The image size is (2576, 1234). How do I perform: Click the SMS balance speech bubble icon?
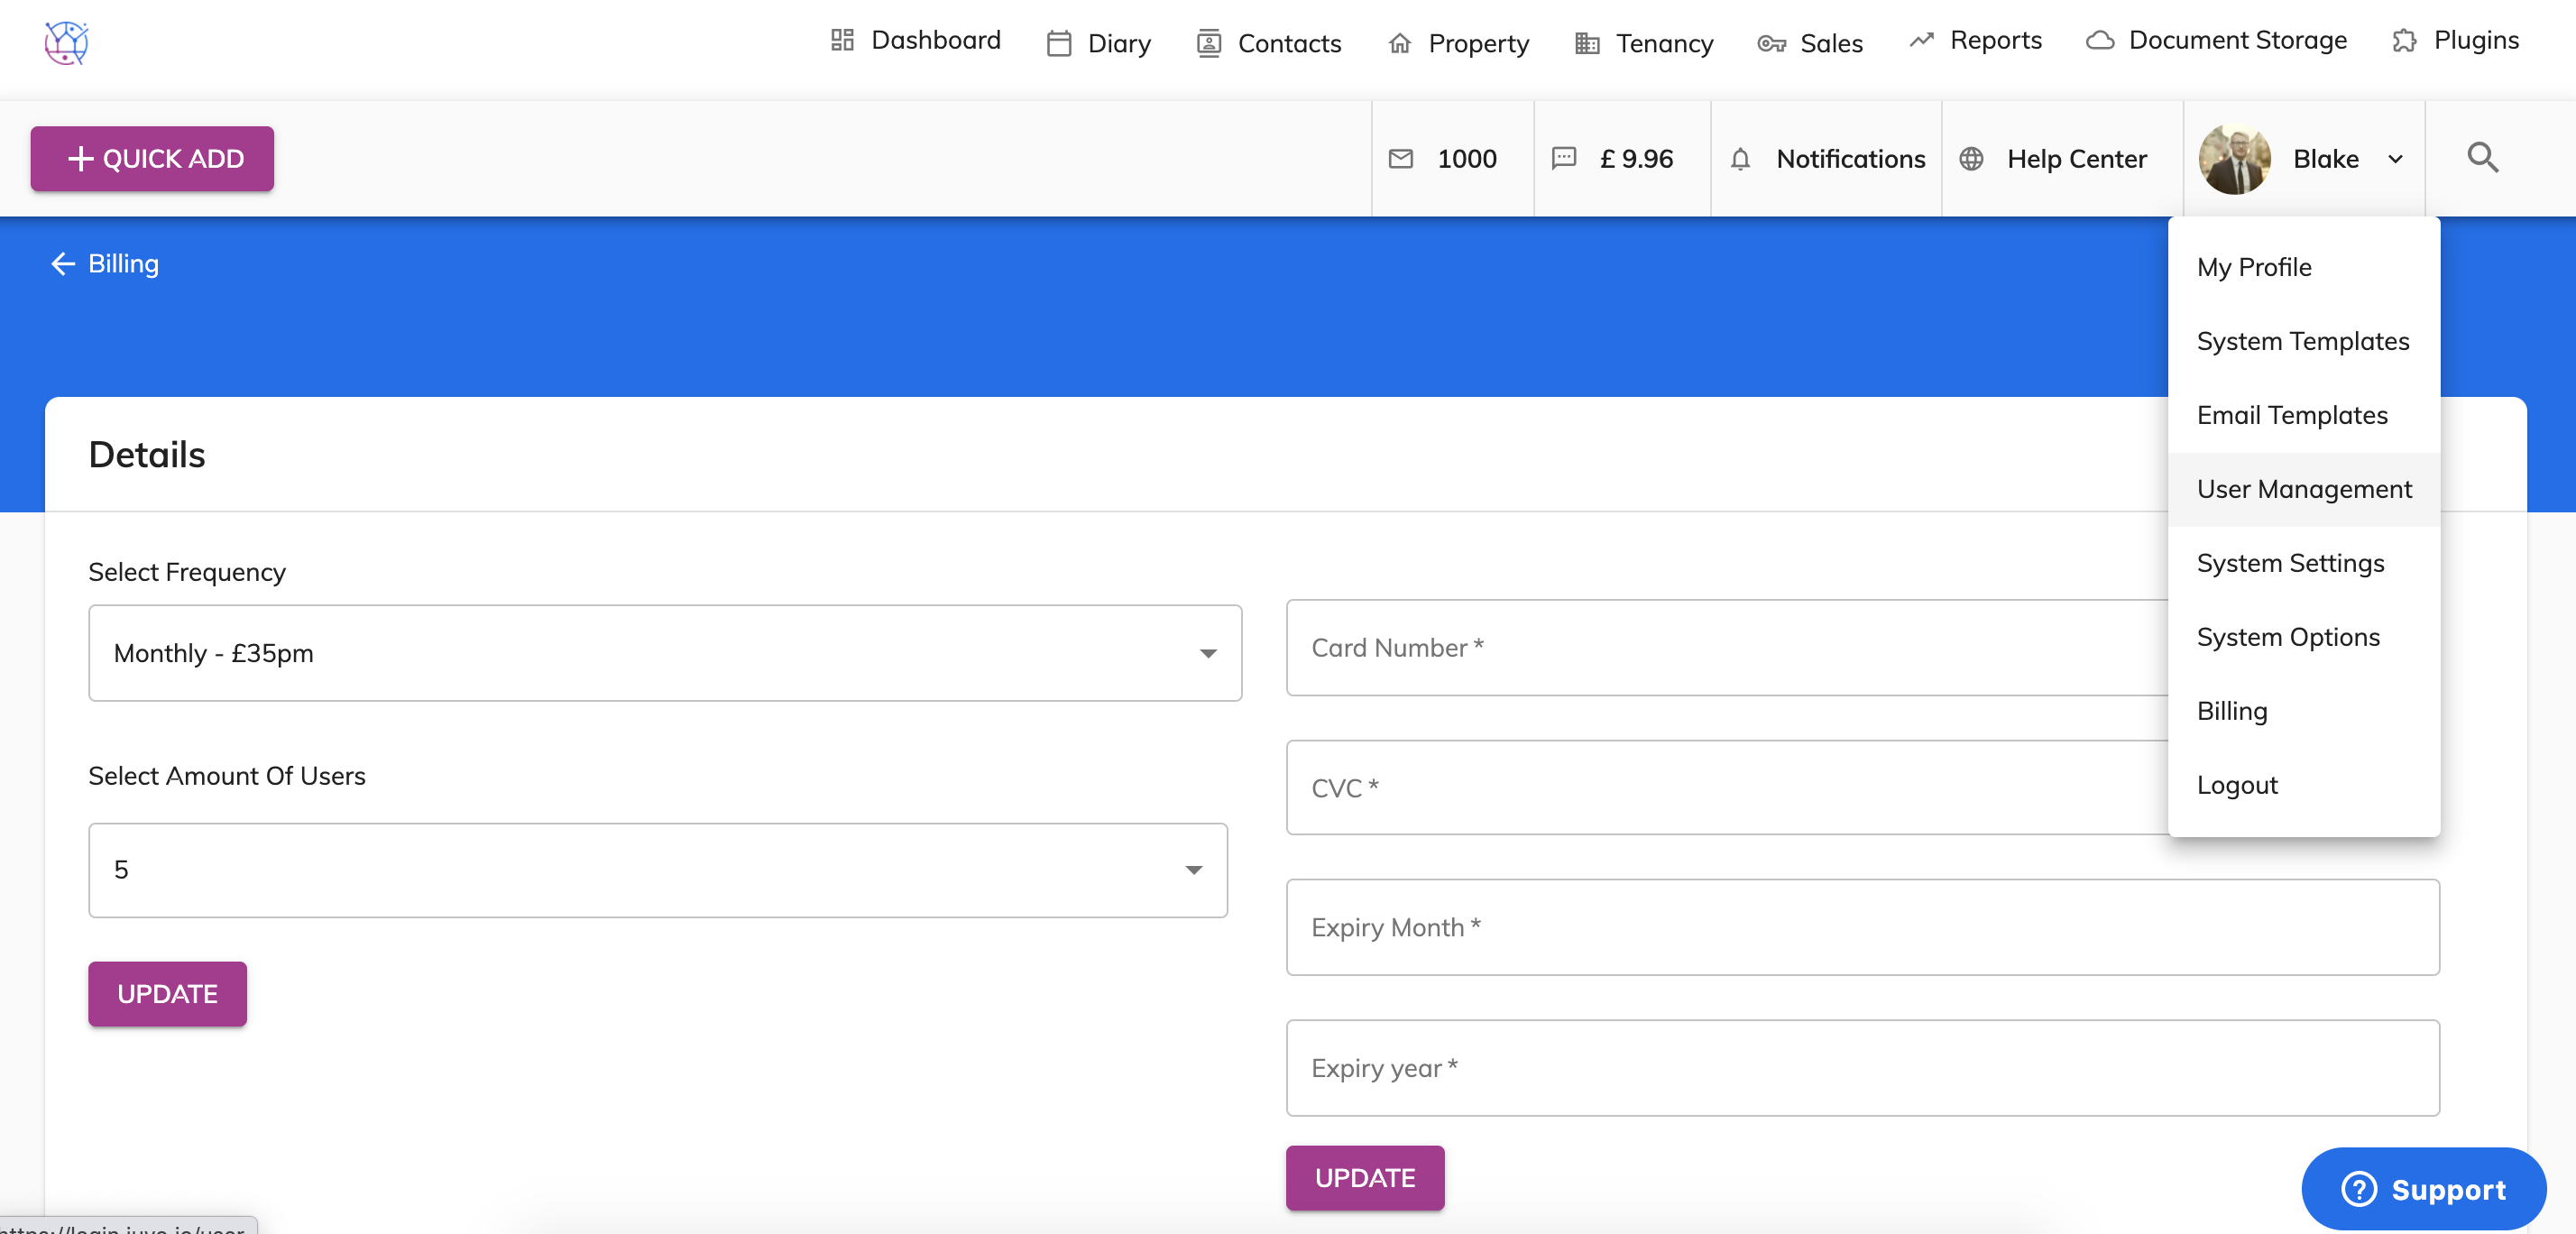1564,159
